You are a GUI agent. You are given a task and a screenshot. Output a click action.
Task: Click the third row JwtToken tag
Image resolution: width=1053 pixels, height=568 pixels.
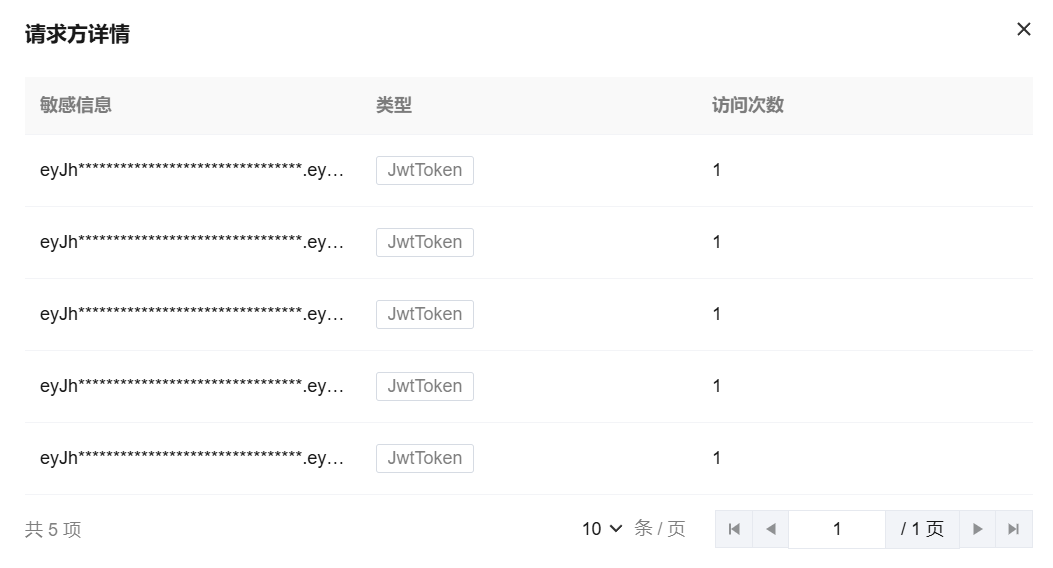click(x=424, y=314)
